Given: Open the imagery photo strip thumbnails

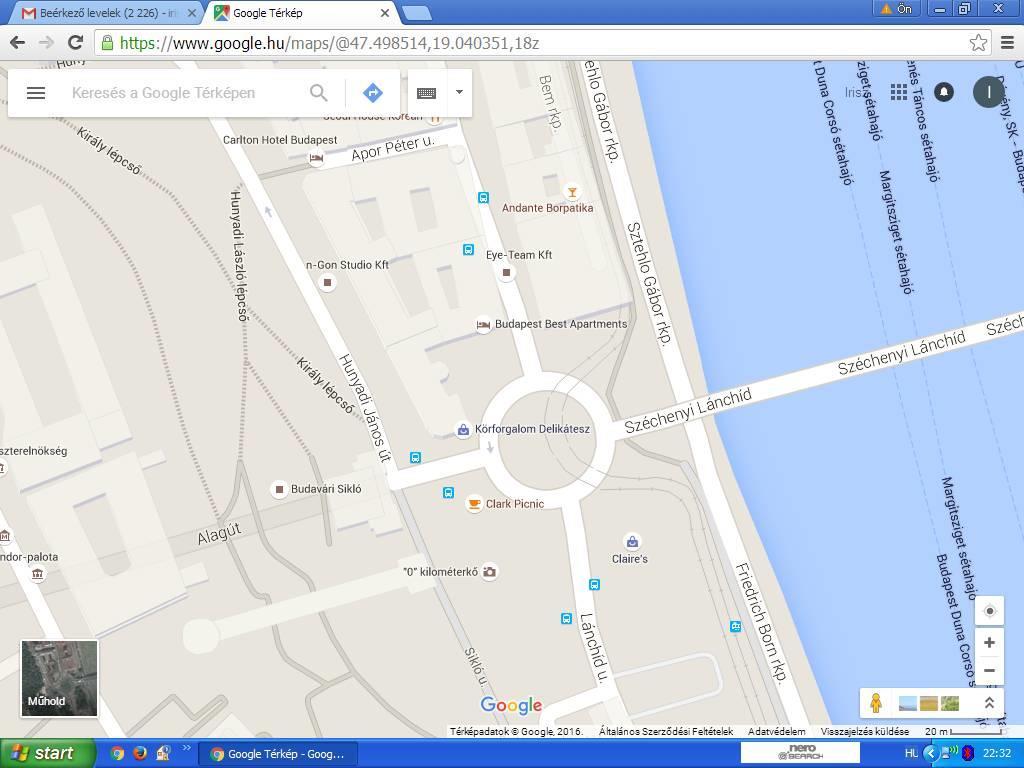Looking at the screenshot, I should coord(929,703).
